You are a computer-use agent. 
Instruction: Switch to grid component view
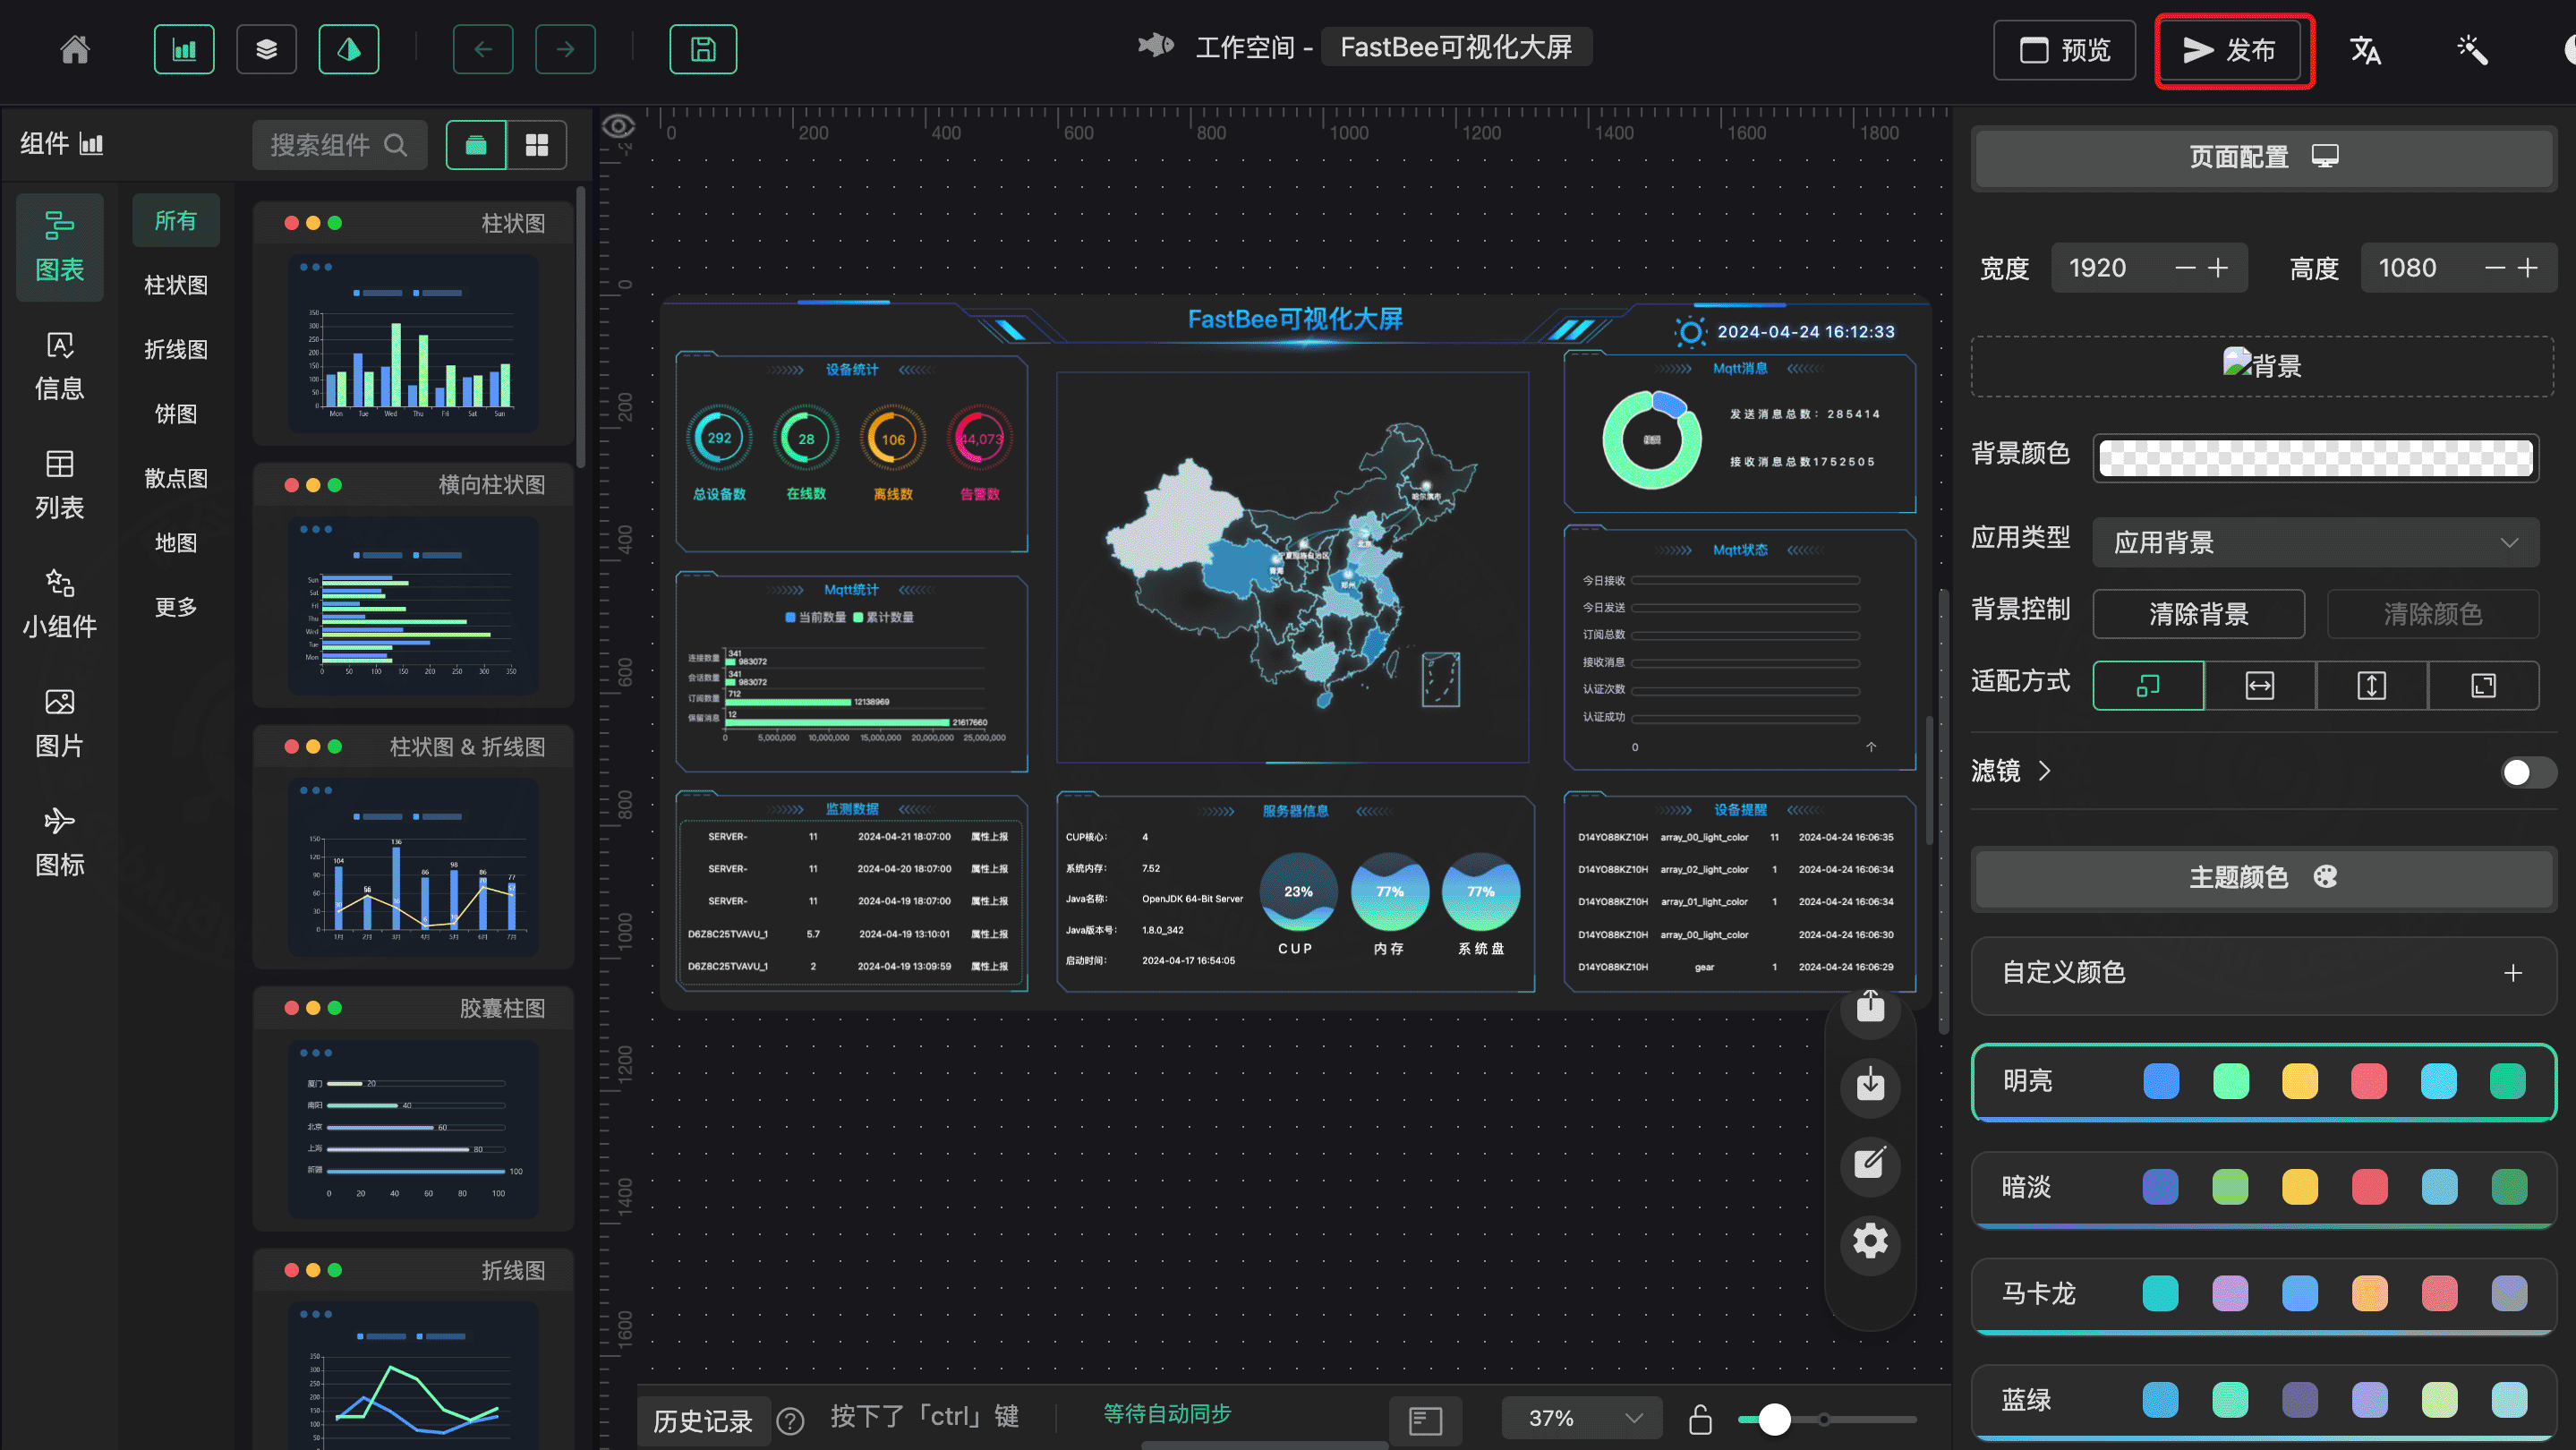pyautogui.click(x=537, y=145)
